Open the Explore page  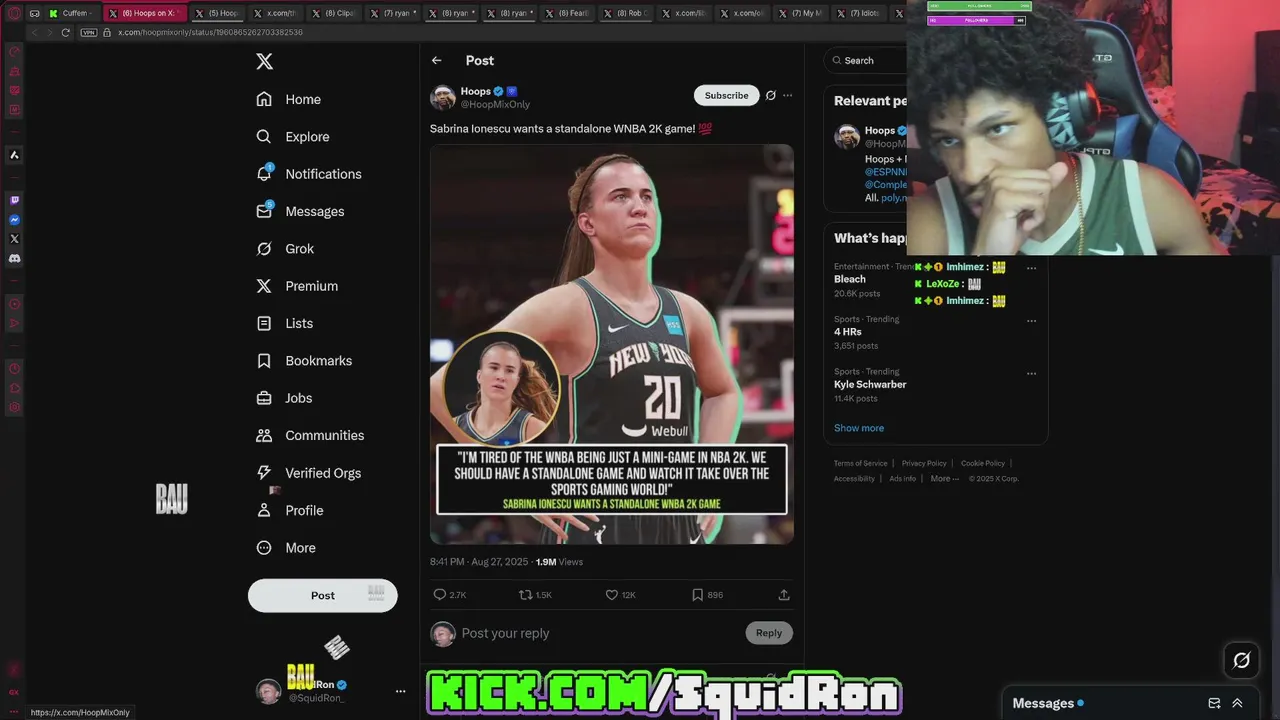[x=293, y=137]
